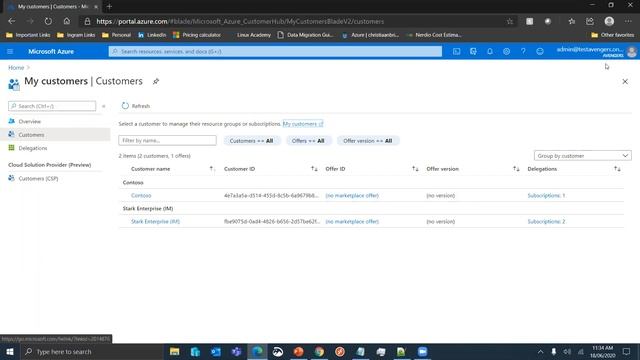Open a new browser tab
Image resolution: width=640 pixels, height=360 pixels.
coord(109,7)
